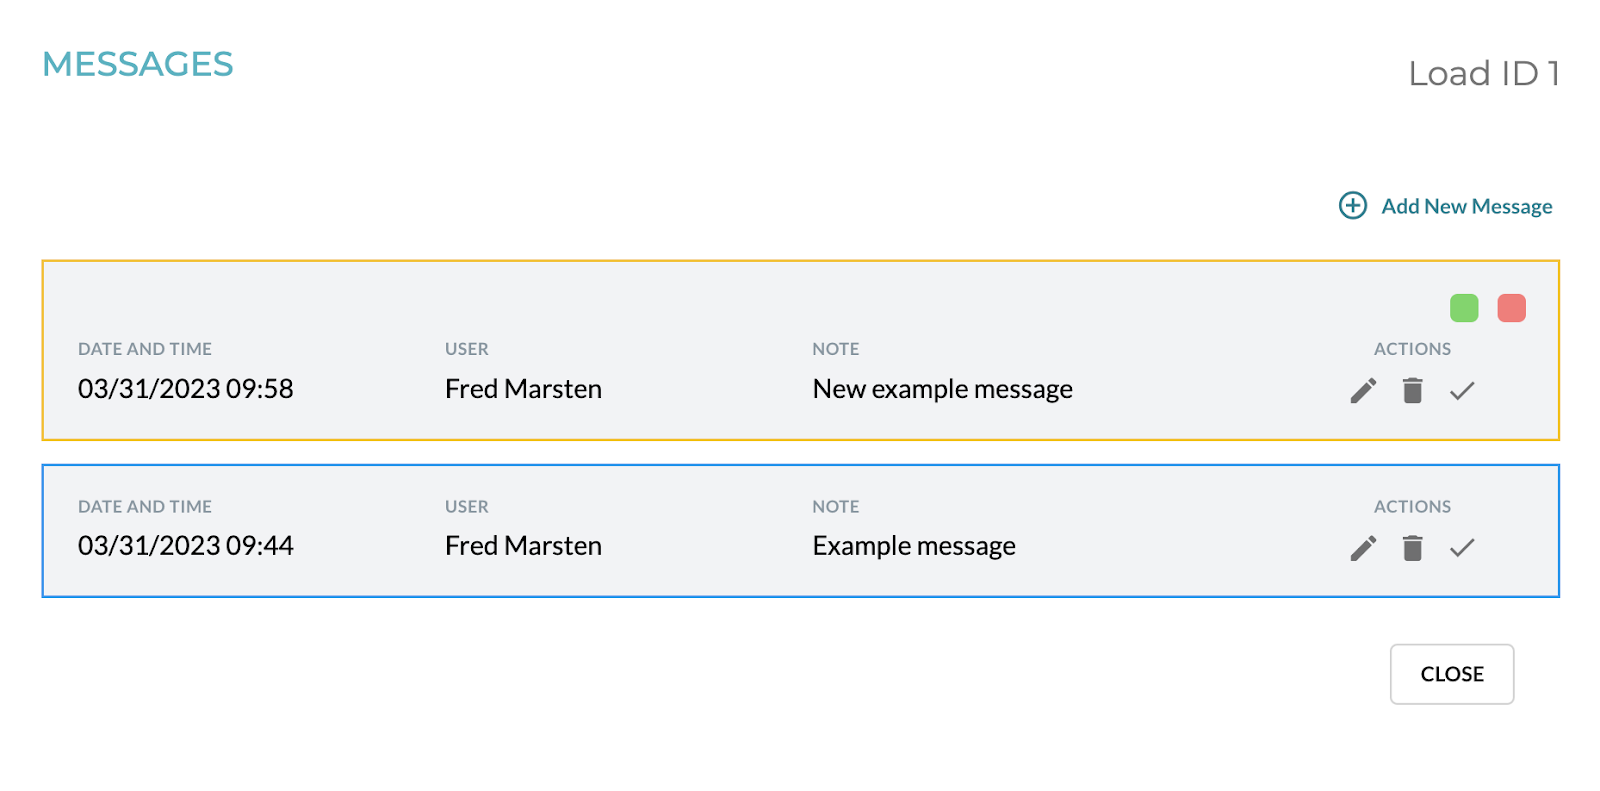The image size is (1600, 791).
Task: Click the plus icon beside Add New Message
Action: 1352,205
